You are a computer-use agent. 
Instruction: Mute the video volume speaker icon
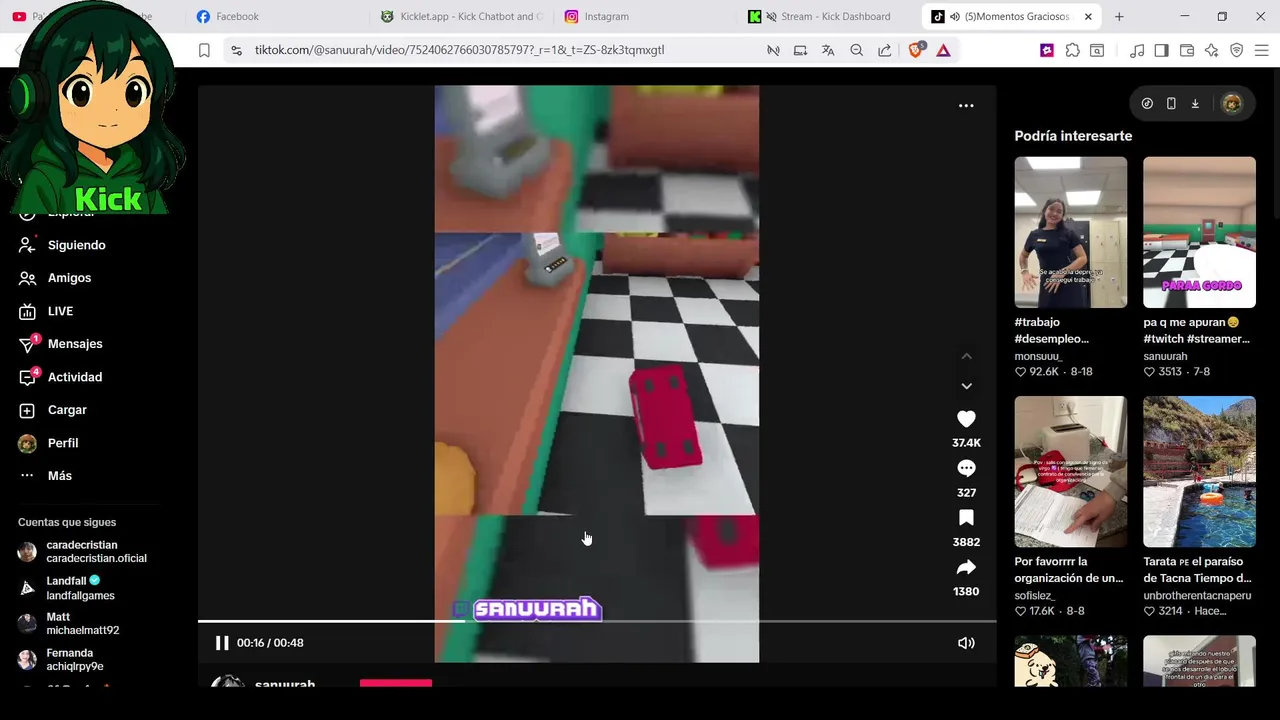tap(966, 643)
